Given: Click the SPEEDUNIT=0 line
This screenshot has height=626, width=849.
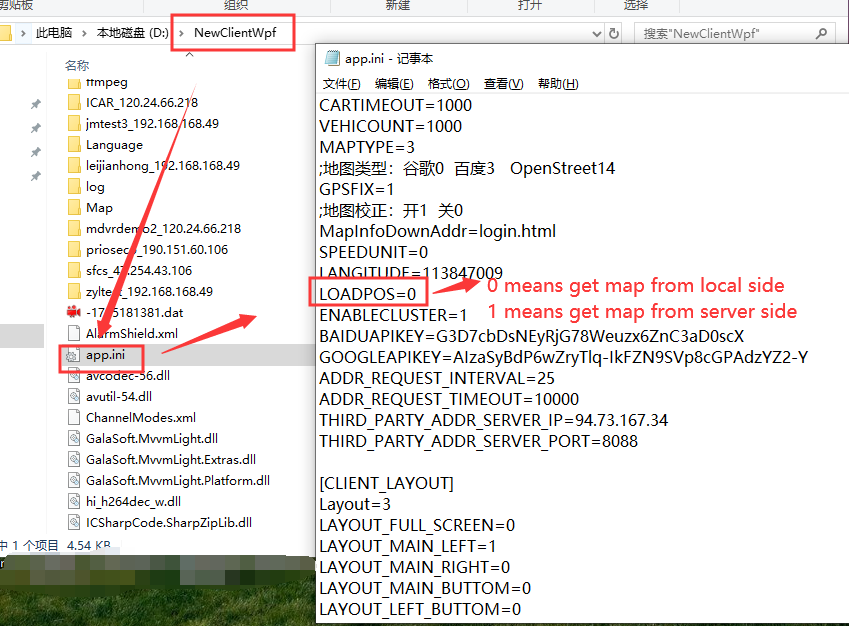Looking at the screenshot, I should (374, 252).
